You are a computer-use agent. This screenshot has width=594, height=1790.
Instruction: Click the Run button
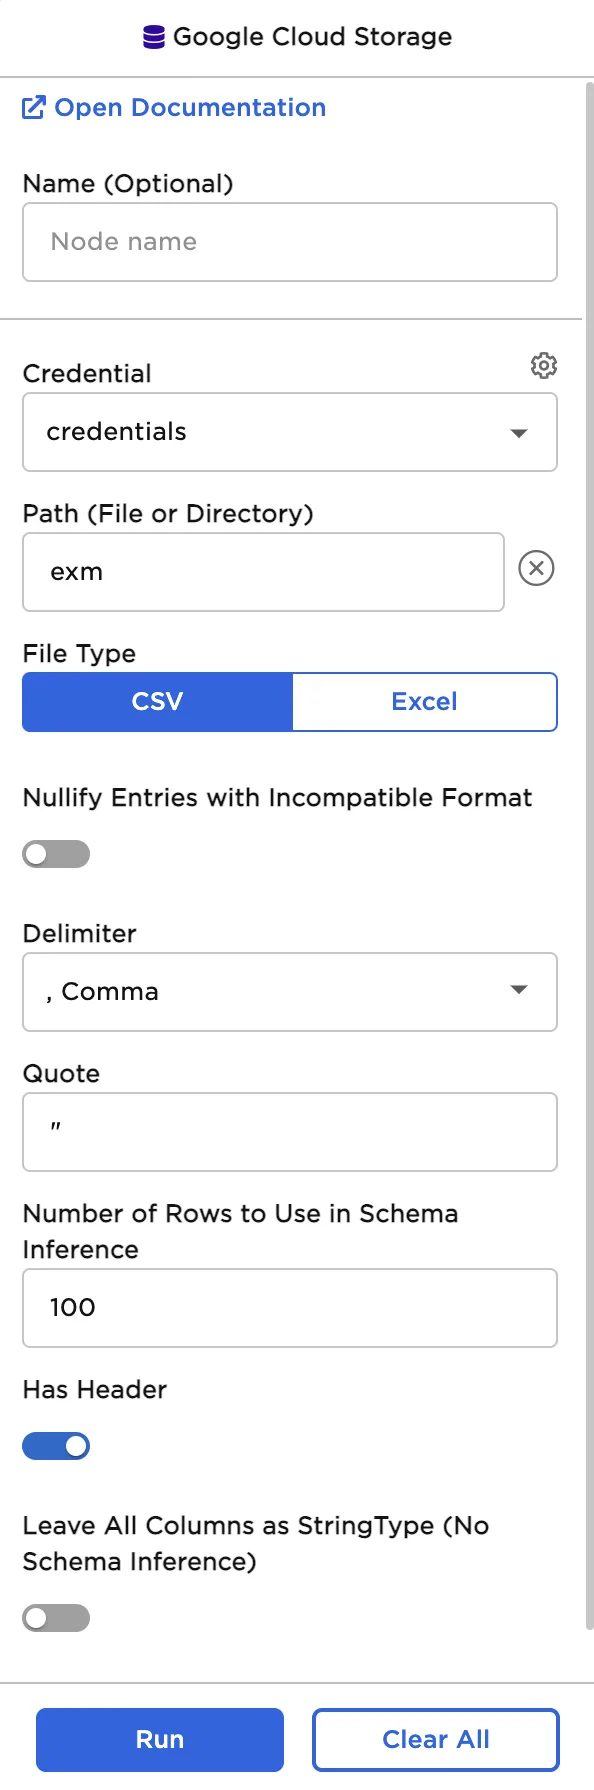tap(159, 1739)
